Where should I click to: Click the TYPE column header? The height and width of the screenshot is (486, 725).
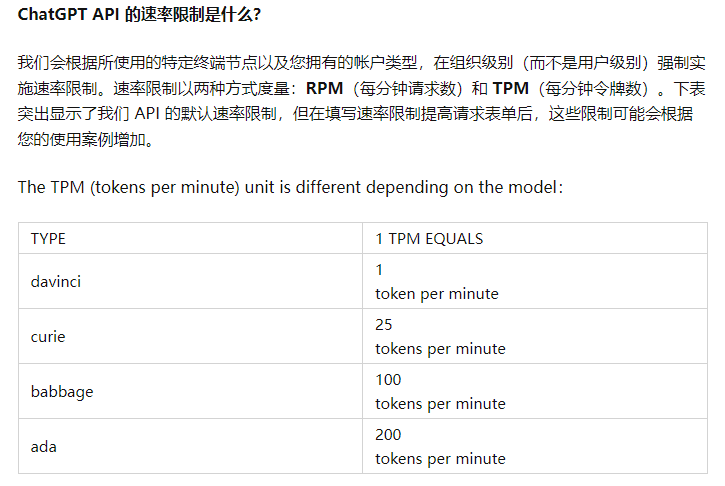(48, 239)
